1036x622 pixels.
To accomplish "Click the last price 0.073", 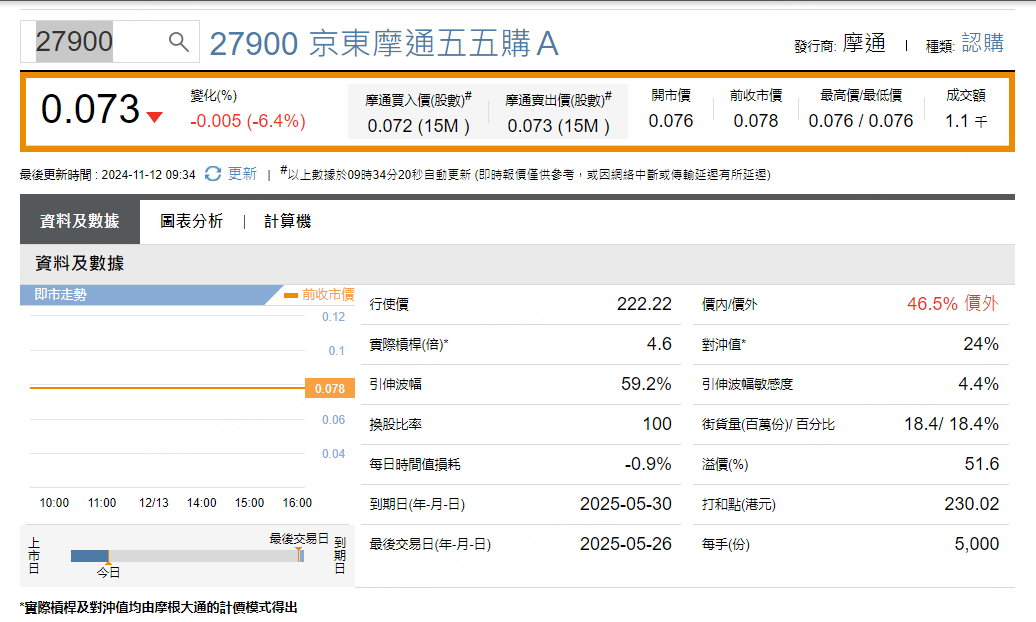I will (91, 109).
